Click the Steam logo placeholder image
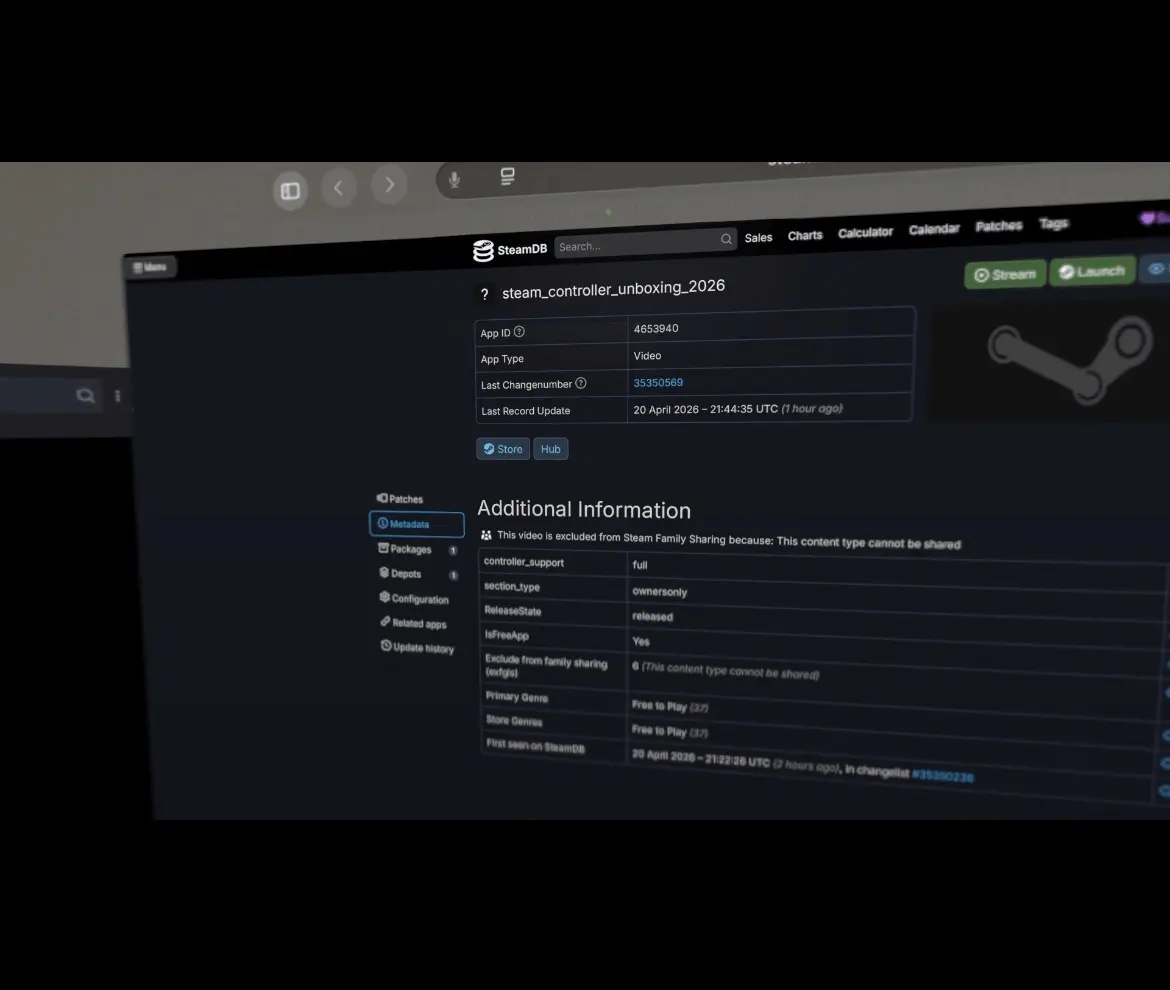The image size is (1170, 990). [x=1070, y=360]
